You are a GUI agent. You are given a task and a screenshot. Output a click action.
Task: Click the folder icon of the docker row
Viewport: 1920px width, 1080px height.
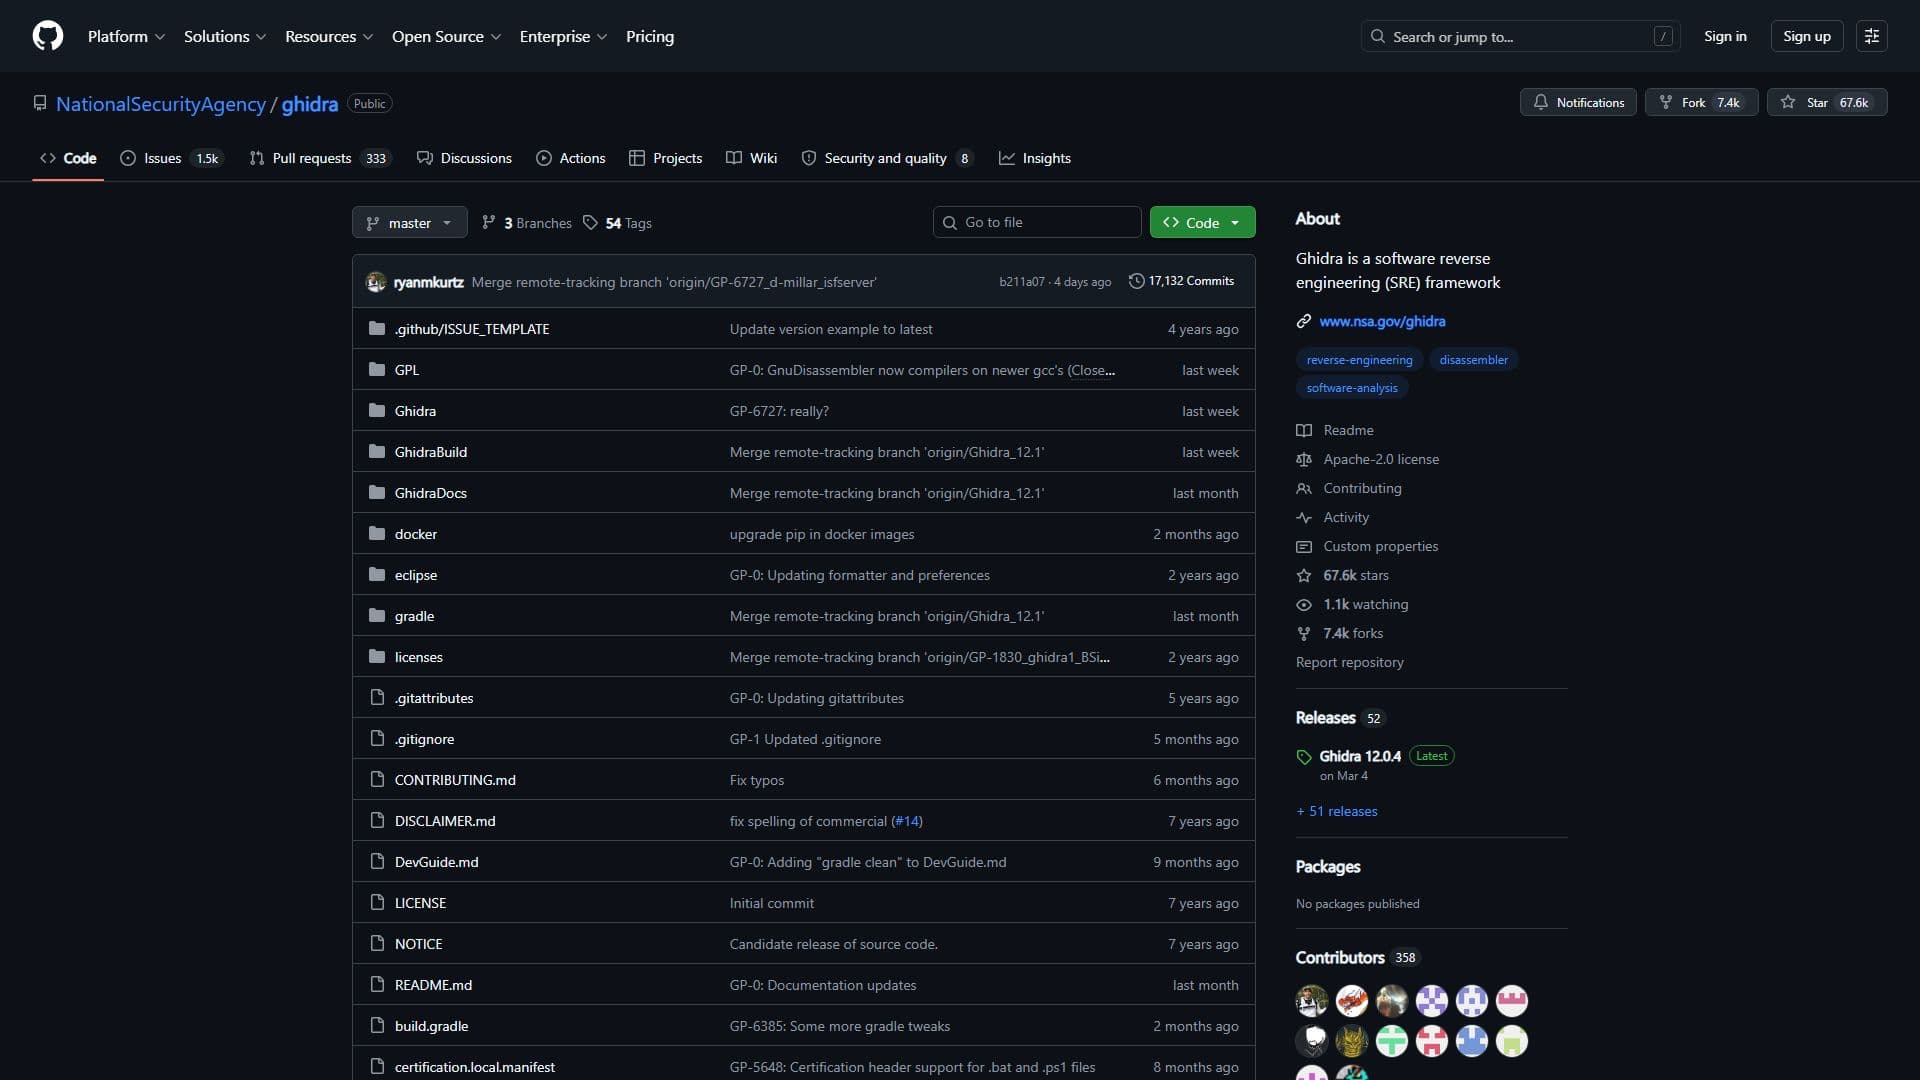tap(377, 533)
